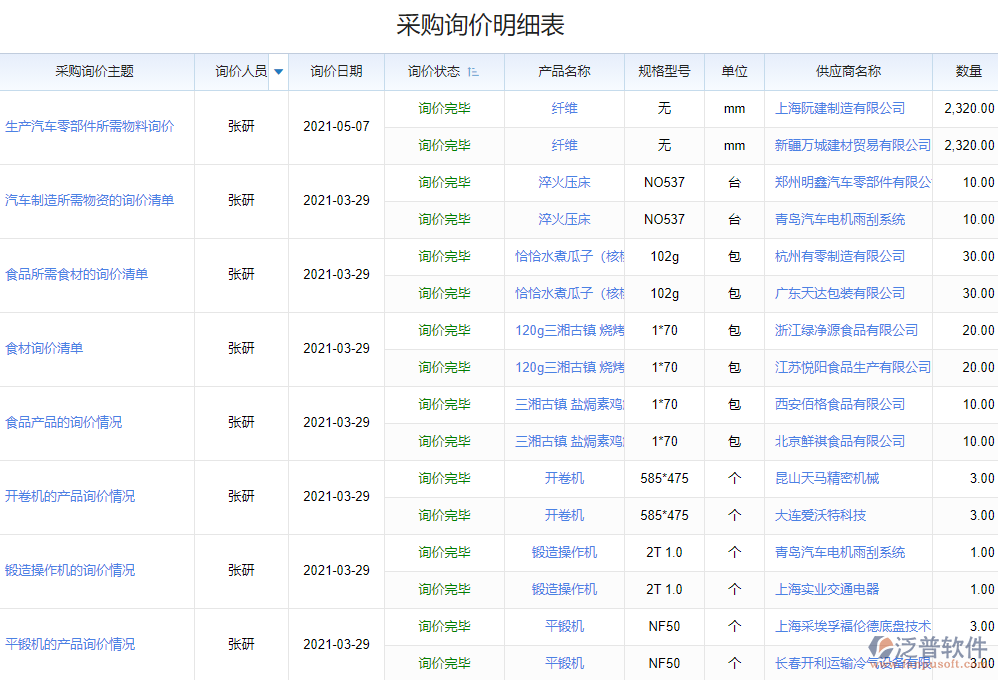Screen dimensions: 998x680
Task: Click supplier 郑州明鑫汽车零部件有限公司
Action: pos(848,182)
